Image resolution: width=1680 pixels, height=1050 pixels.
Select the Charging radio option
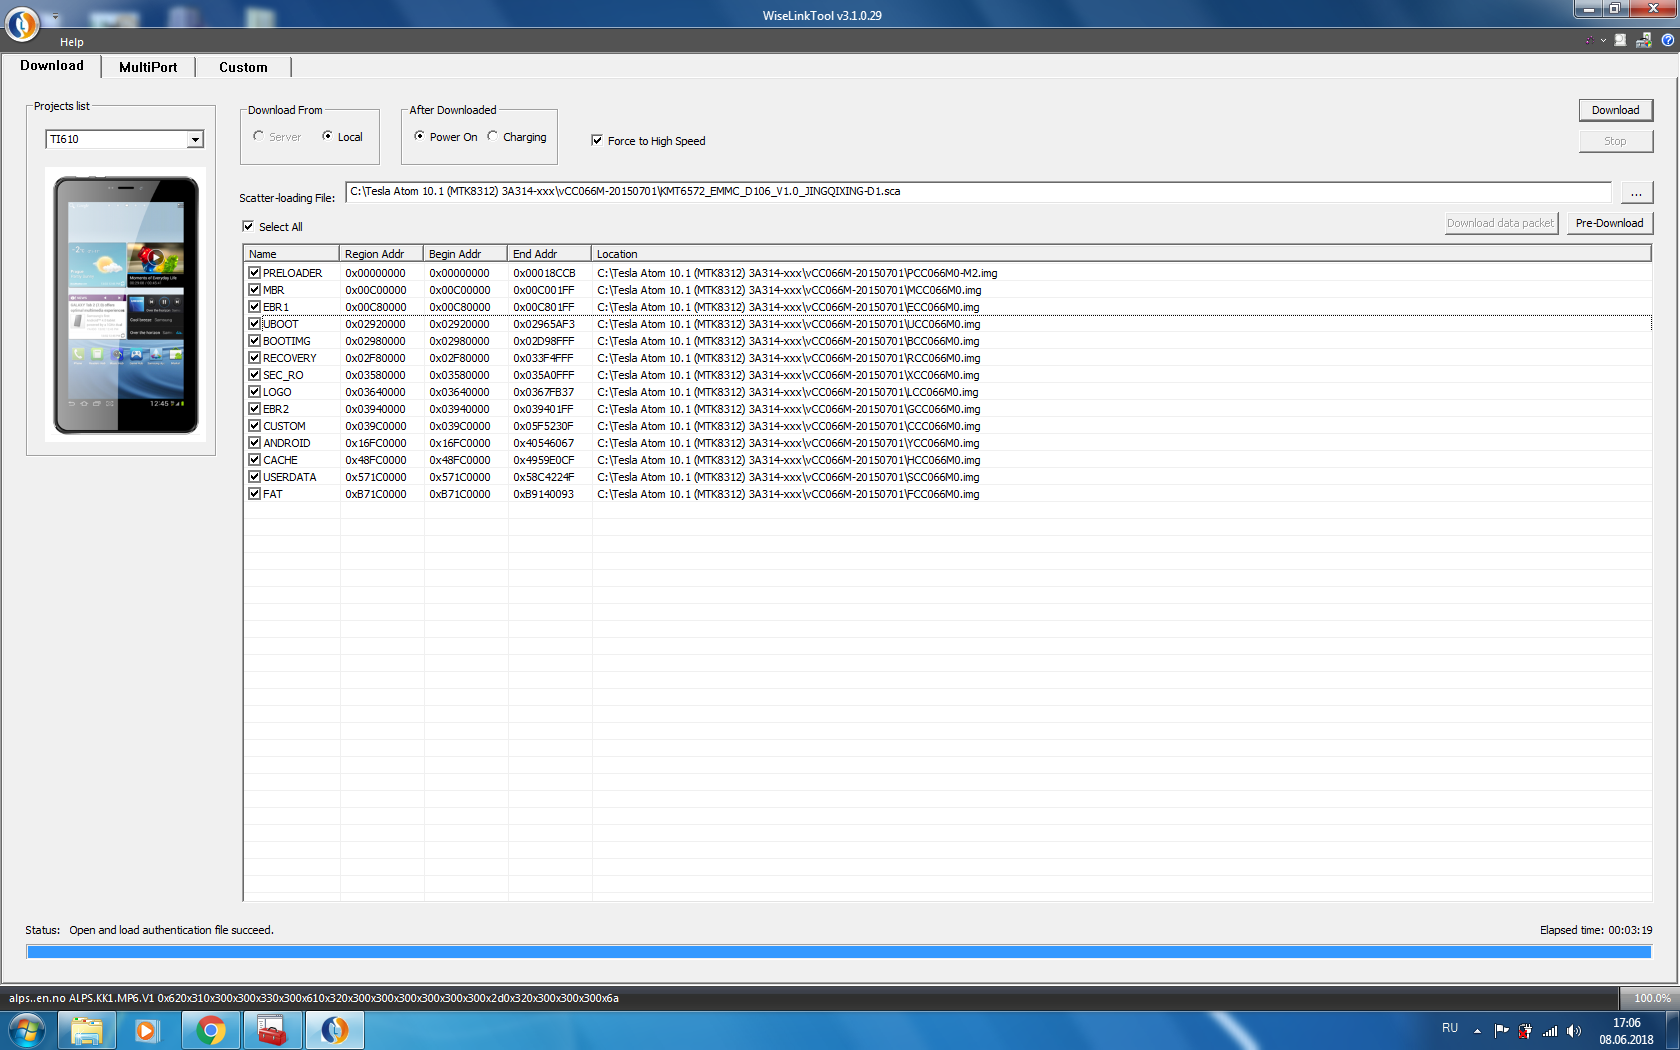(x=493, y=137)
